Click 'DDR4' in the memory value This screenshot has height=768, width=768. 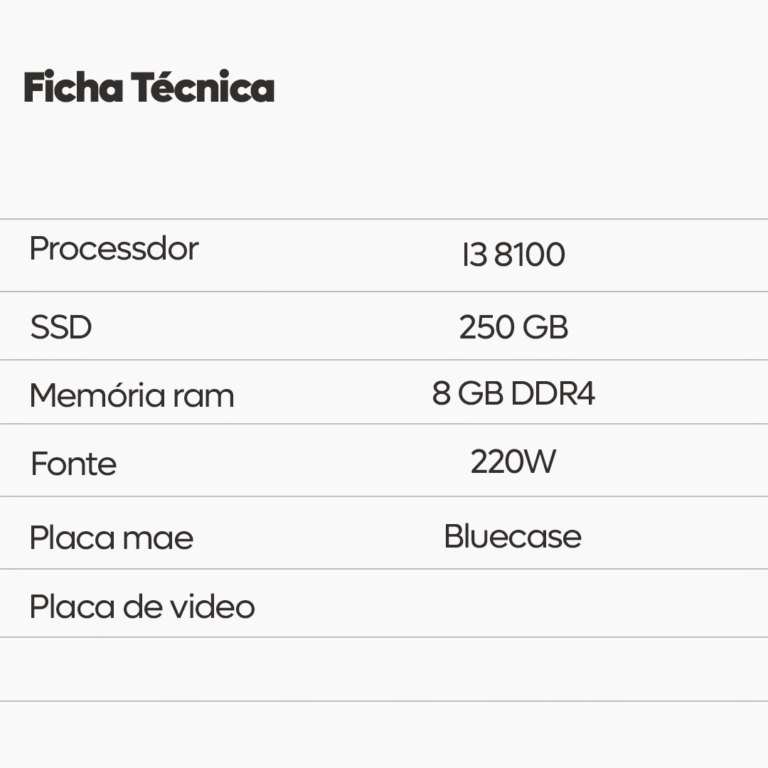click(552, 393)
